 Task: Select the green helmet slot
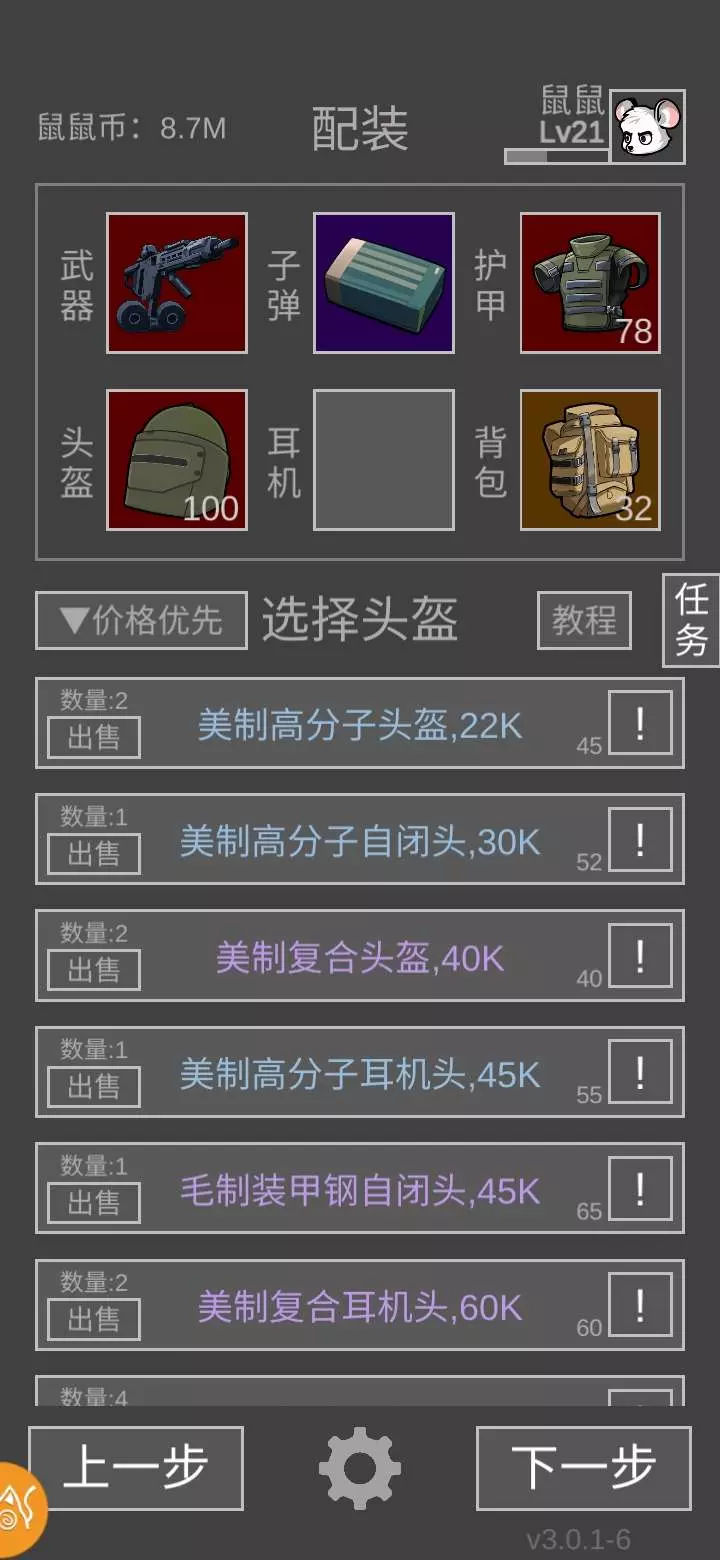tap(177, 460)
